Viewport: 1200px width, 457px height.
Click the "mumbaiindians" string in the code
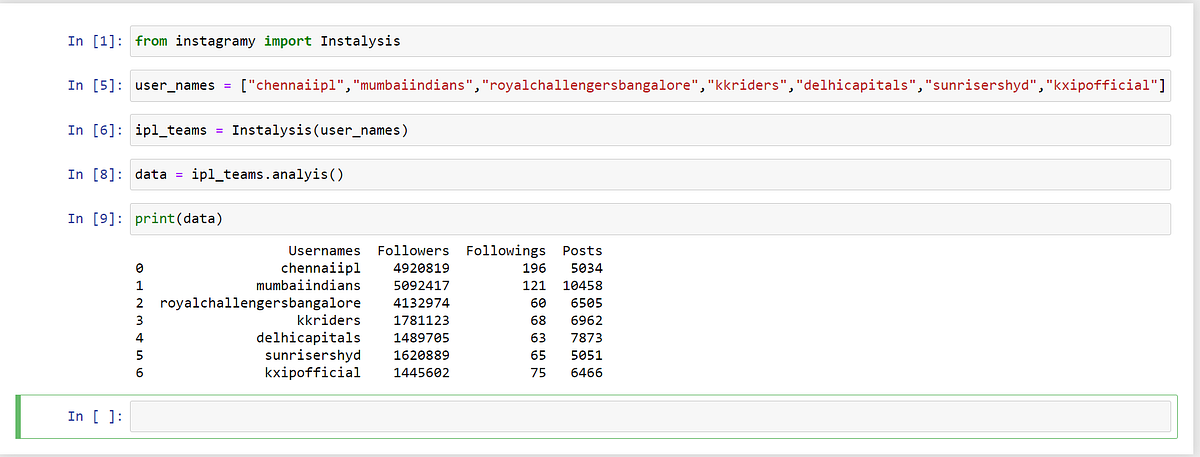point(412,86)
